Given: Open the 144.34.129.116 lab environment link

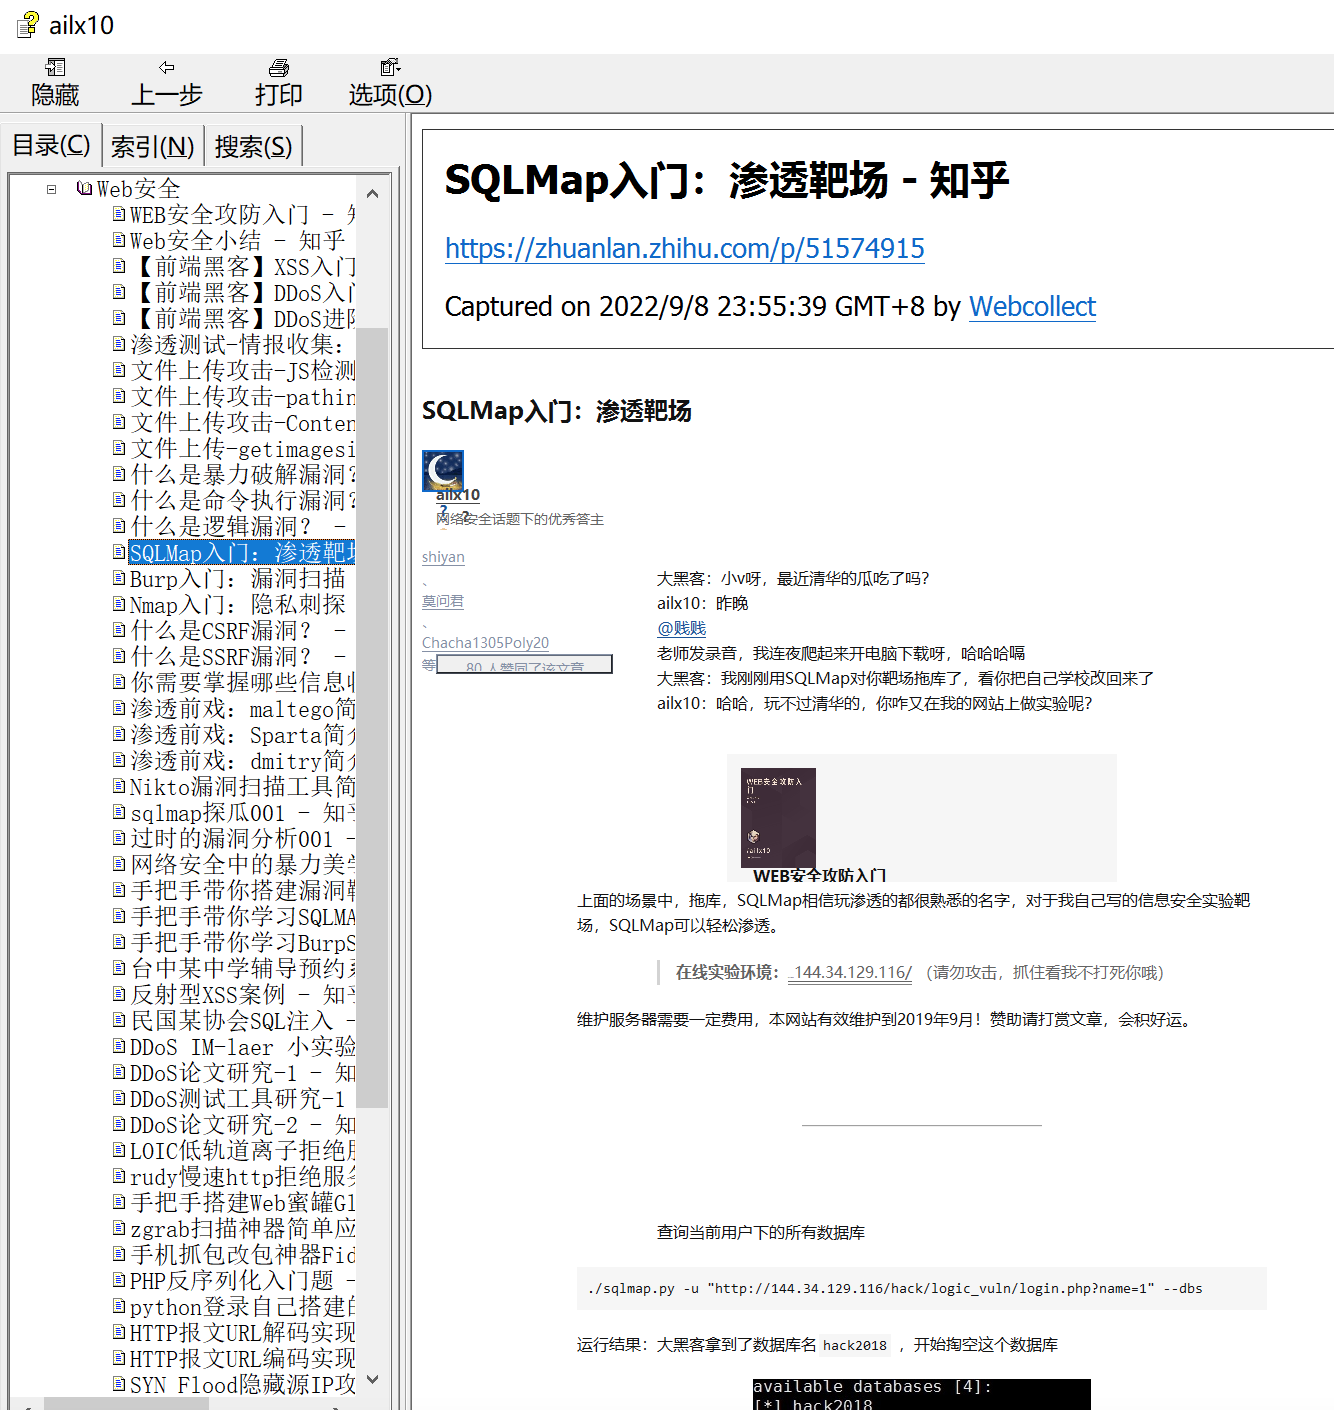Looking at the screenshot, I should [x=851, y=972].
